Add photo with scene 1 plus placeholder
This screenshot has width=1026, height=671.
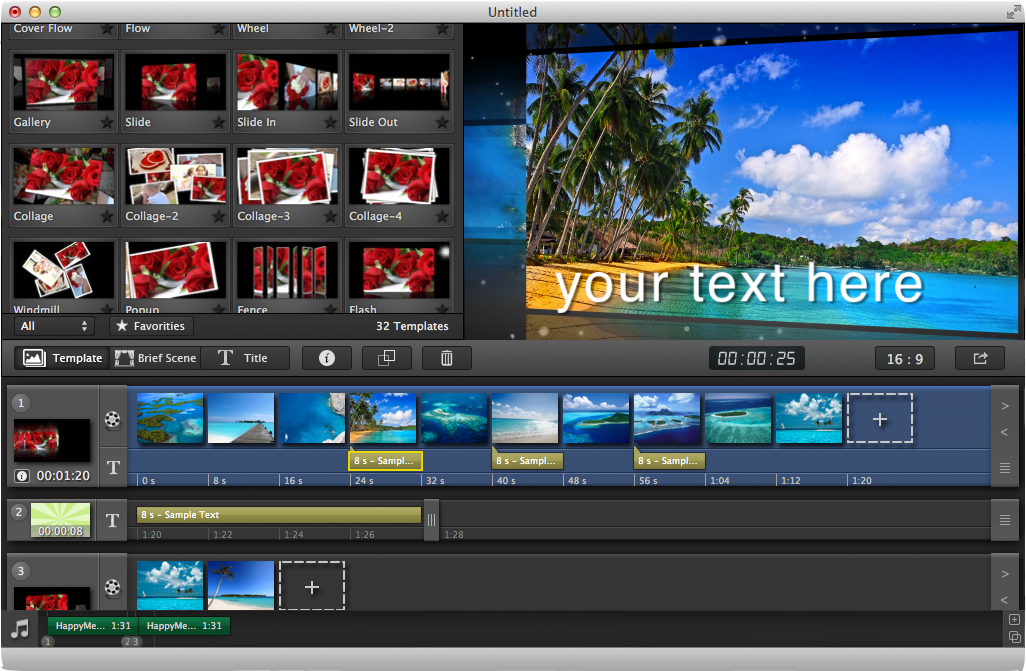(x=879, y=419)
